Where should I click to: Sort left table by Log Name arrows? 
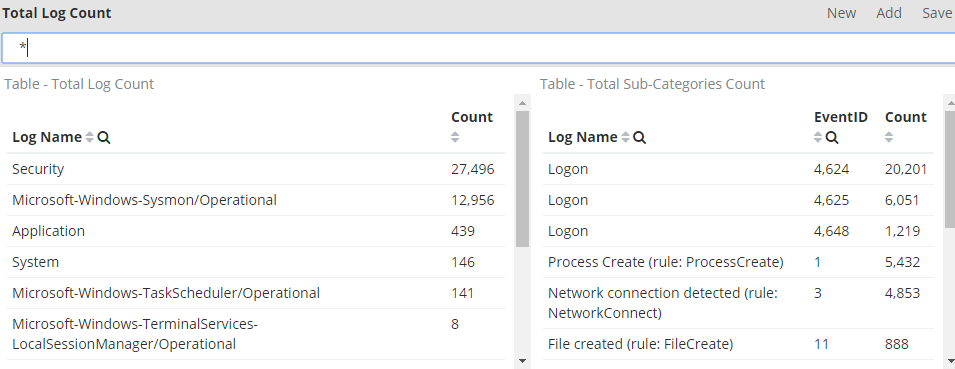pos(90,138)
